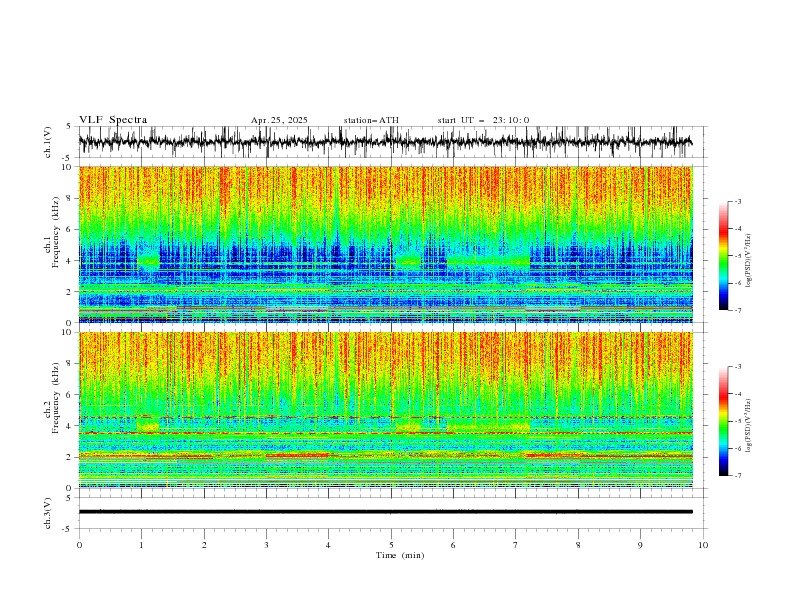Click the "ch.1(V)" axis label
792x612 pixels.
click(48, 142)
